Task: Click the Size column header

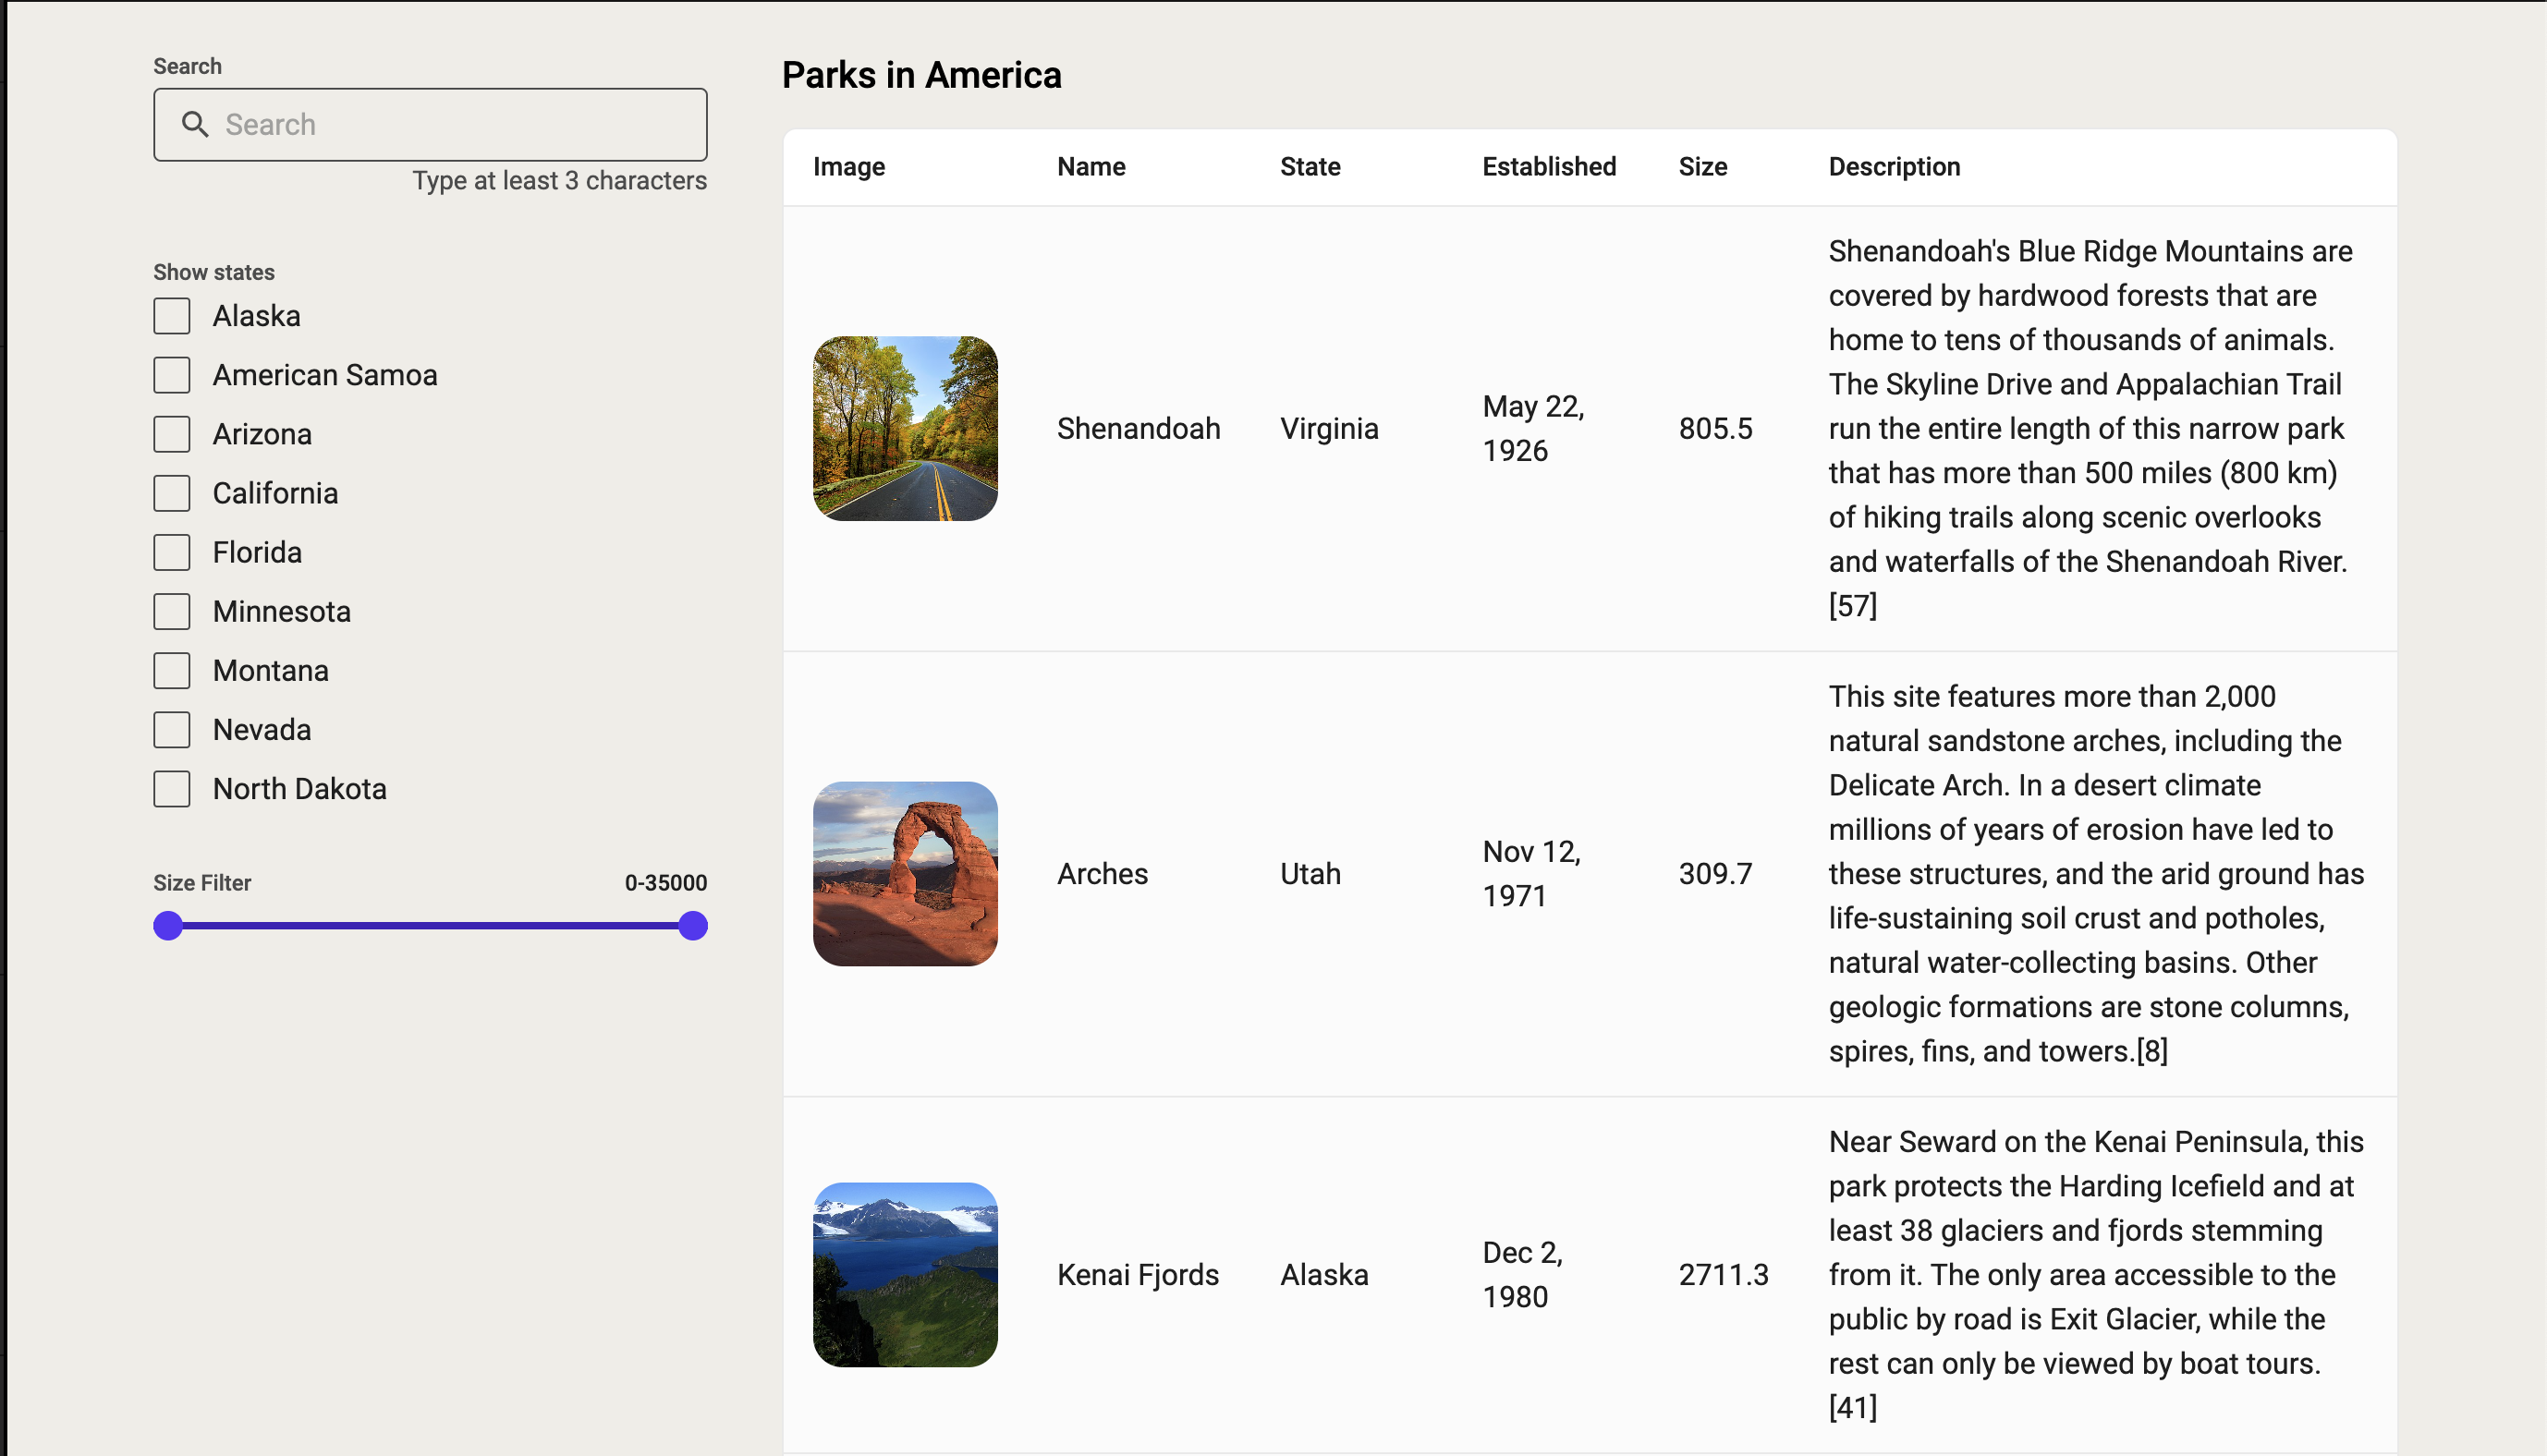Action: (x=1702, y=166)
